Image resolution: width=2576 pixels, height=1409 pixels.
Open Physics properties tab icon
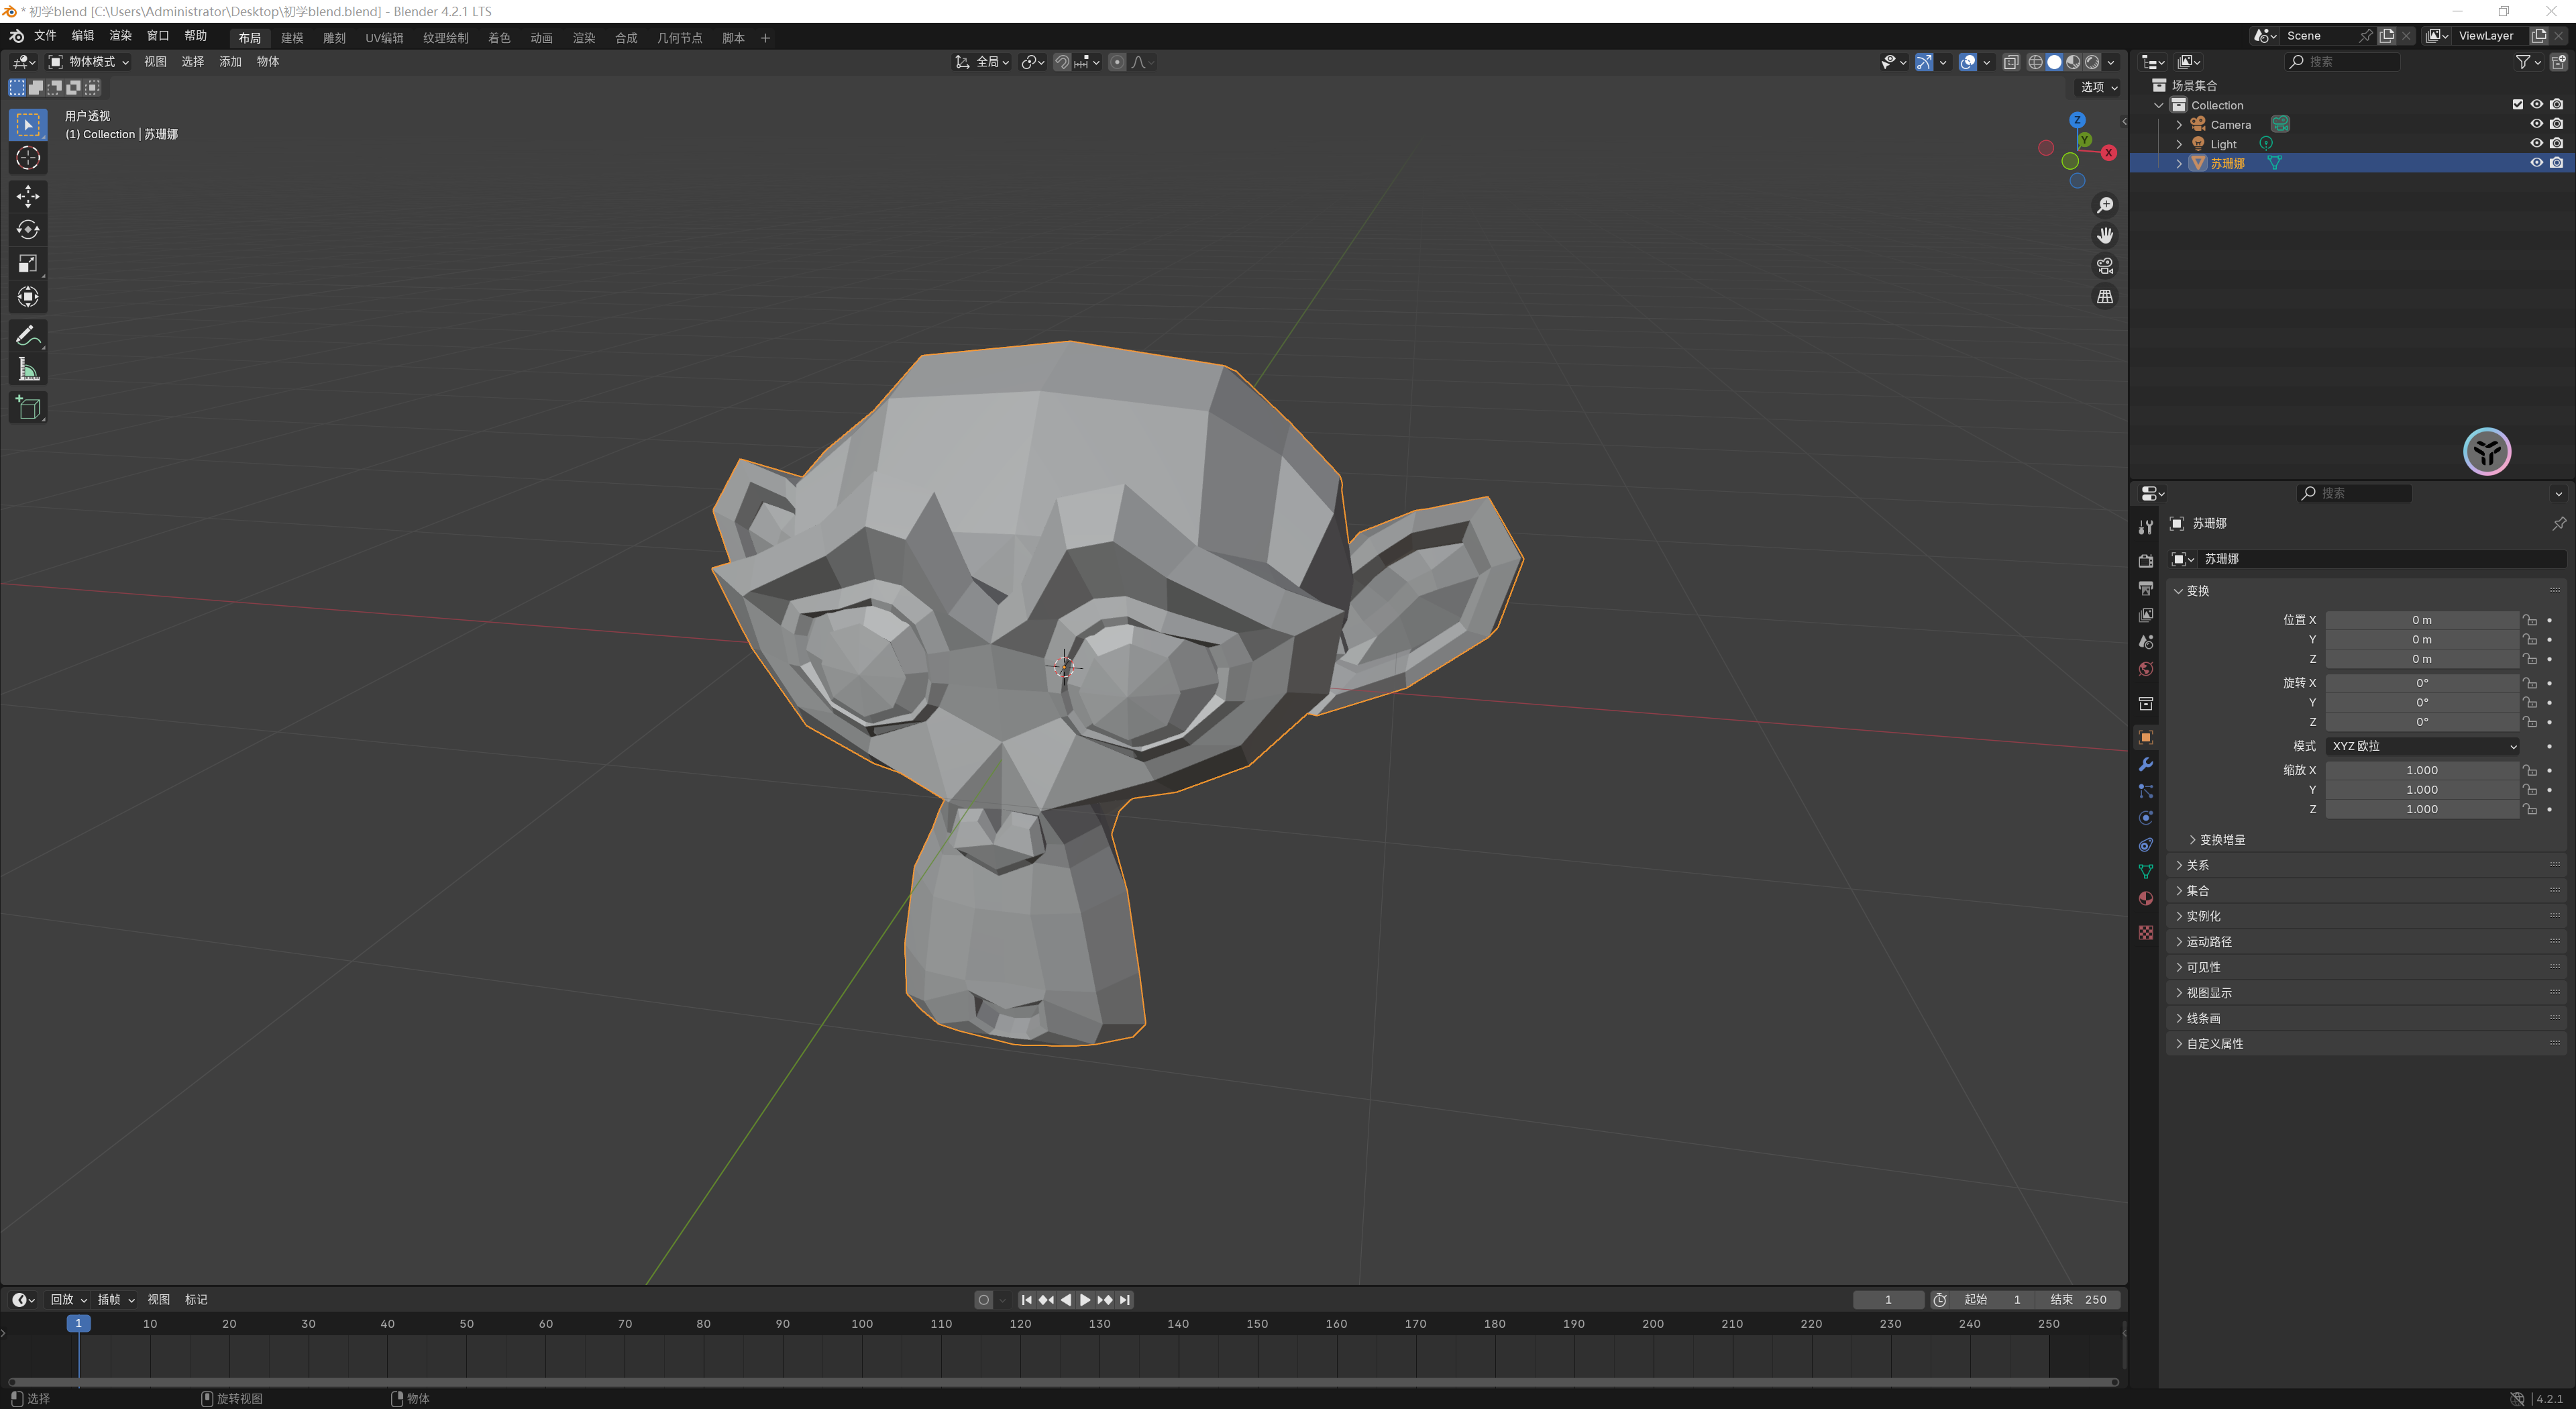pyautogui.click(x=2146, y=818)
